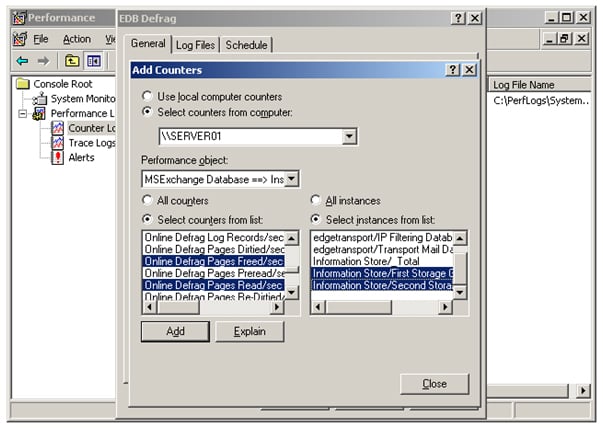Select Online Defrag Log Records/sec counter
603x429 pixels.
(x=214, y=237)
